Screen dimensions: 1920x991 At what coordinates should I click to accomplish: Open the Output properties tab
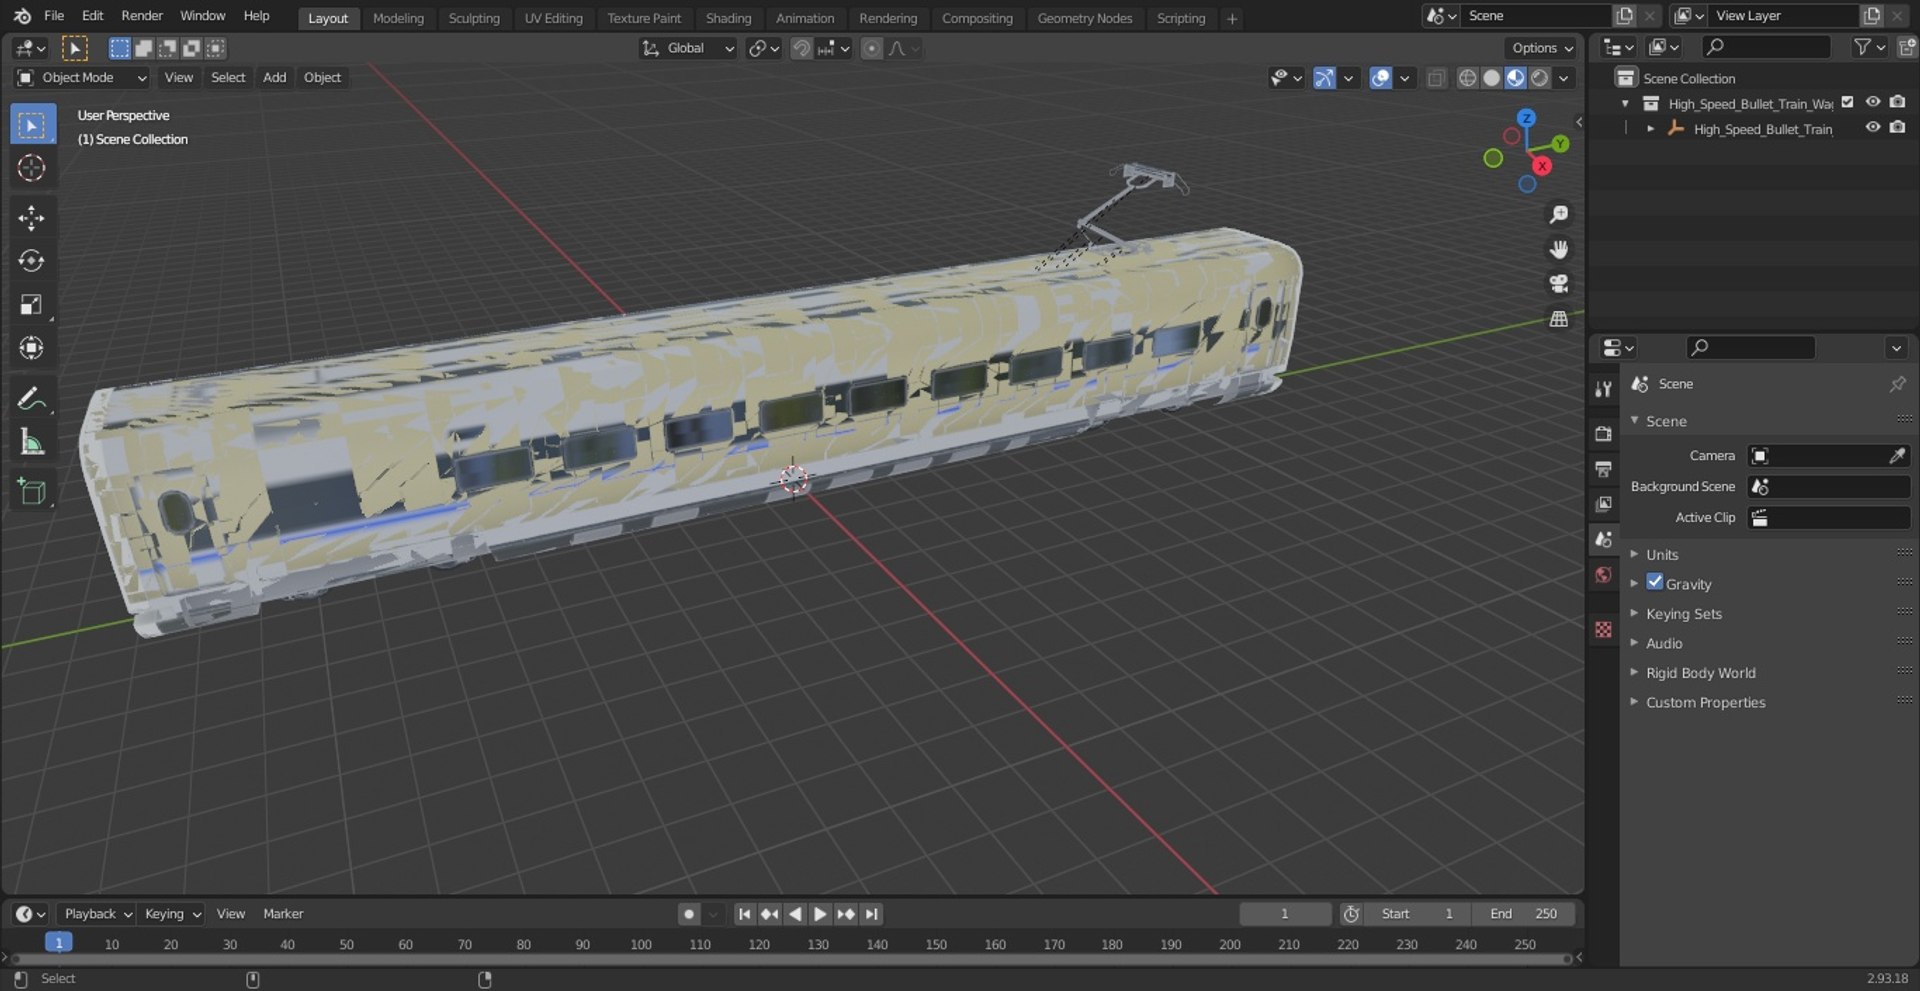coord(1604,468)
